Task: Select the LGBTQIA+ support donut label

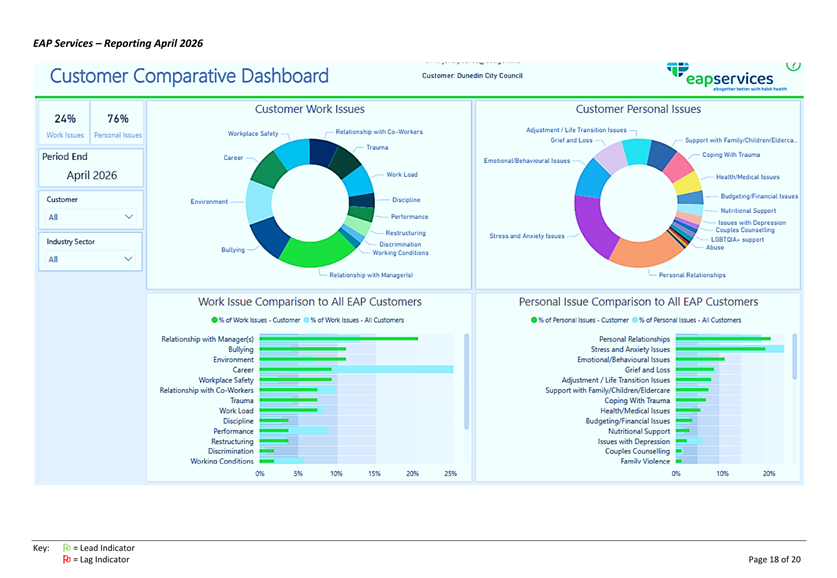Action: [x=737, y=240]
